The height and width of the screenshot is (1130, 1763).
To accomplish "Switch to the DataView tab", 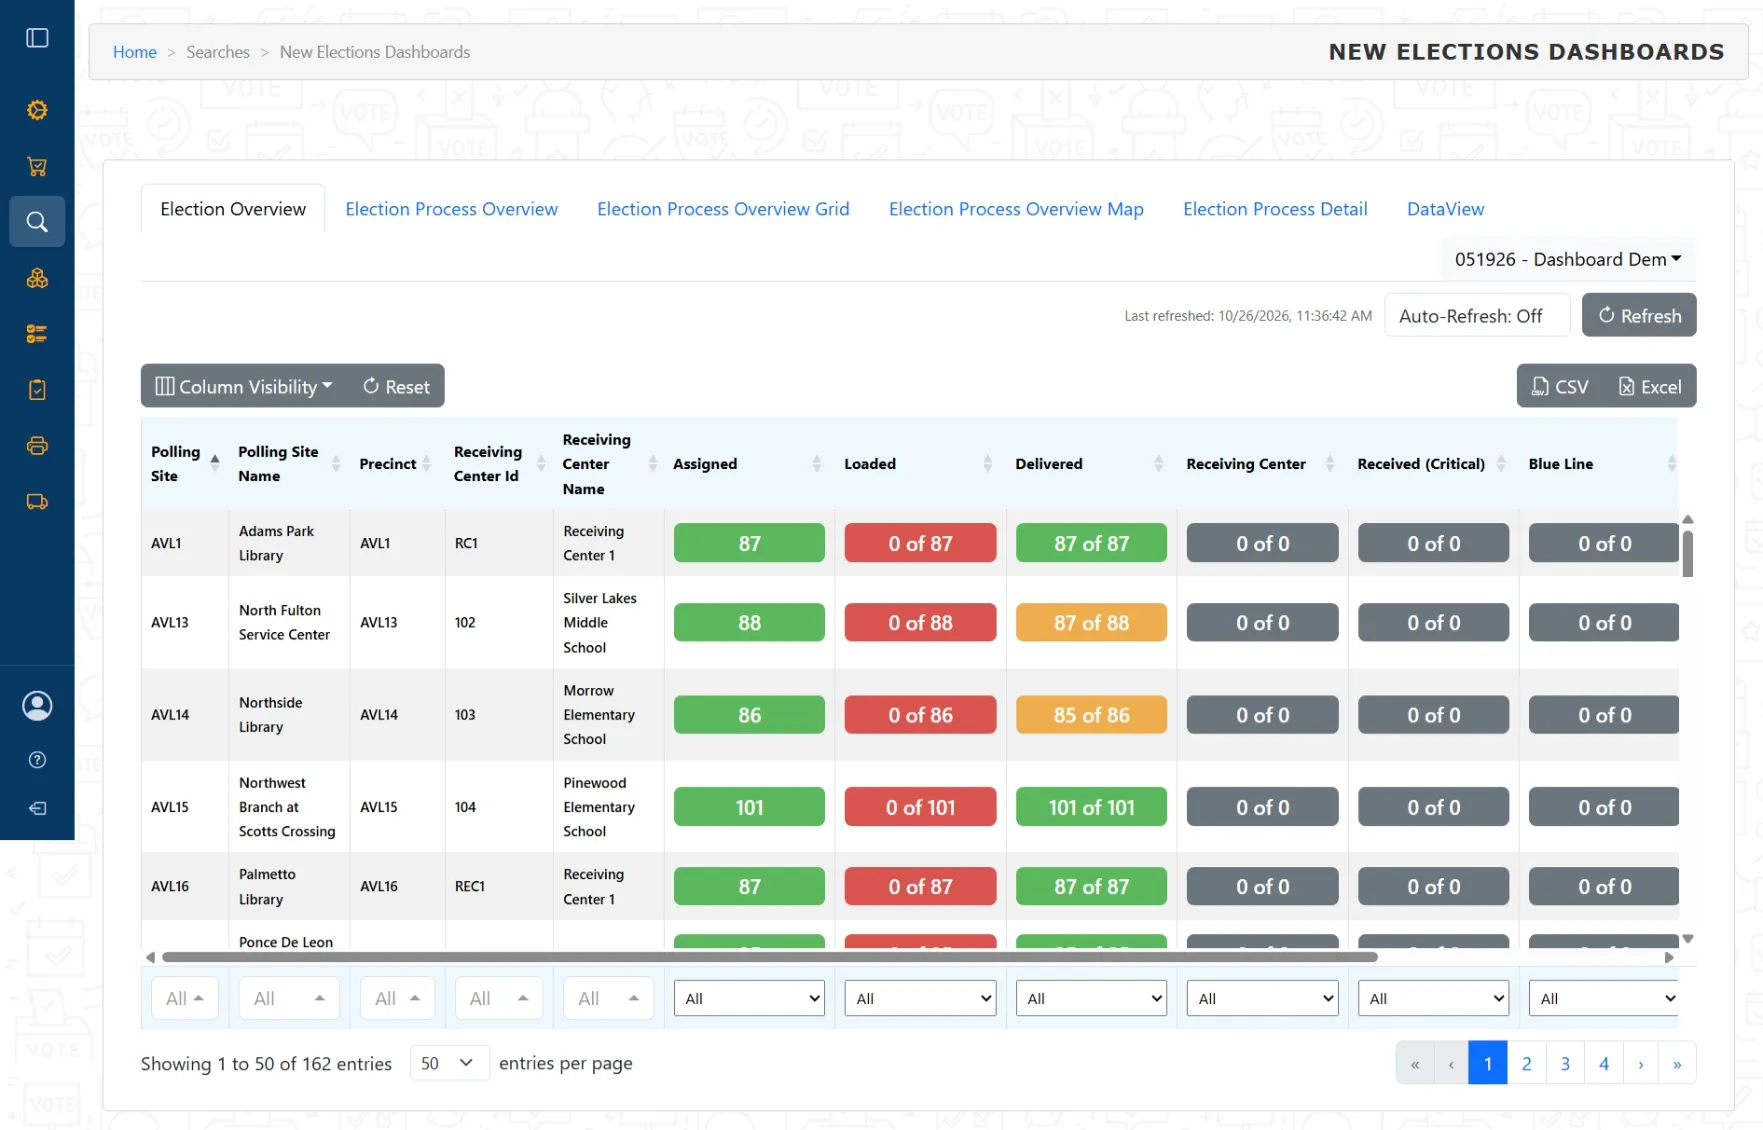I will coord(1445,209).
